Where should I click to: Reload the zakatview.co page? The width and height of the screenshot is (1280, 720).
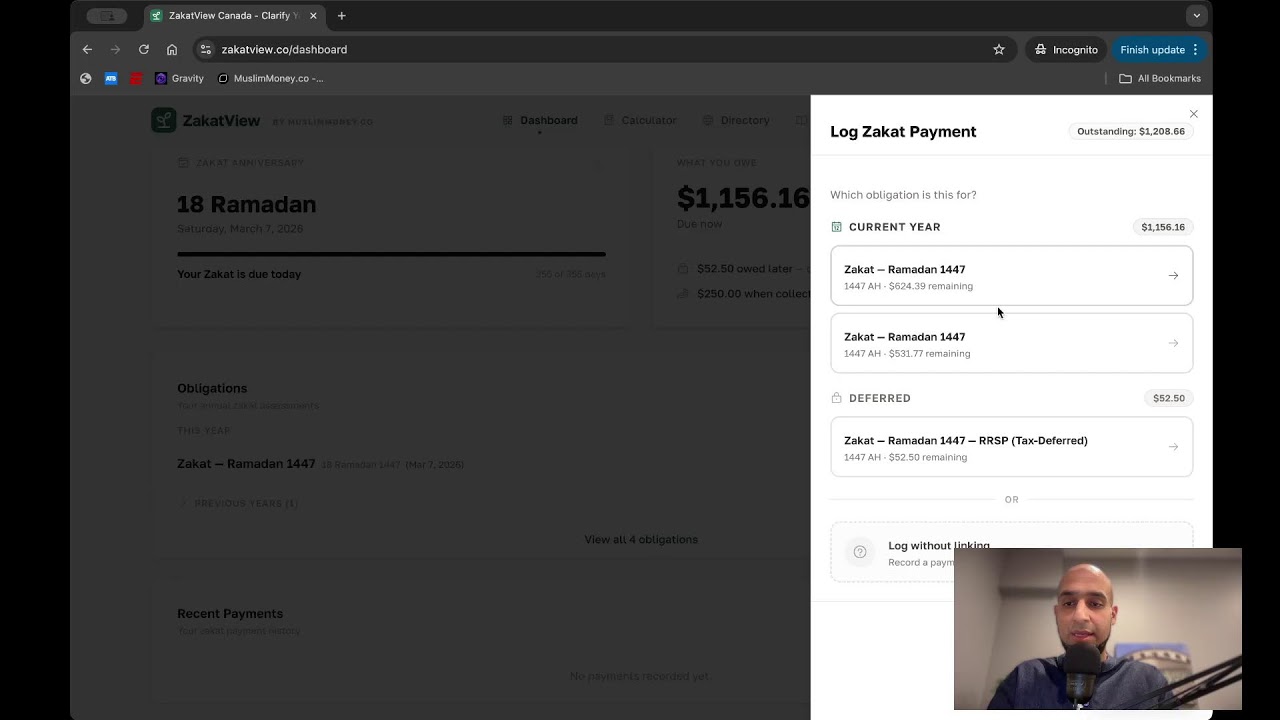pyautogui.click(x=144, y=49)
